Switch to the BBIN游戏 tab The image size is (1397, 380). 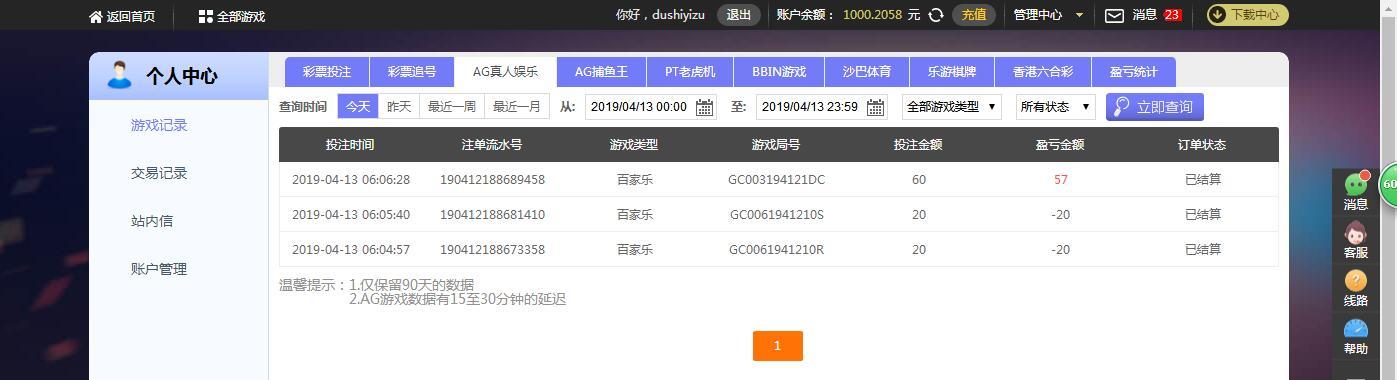tap(779, 72)
